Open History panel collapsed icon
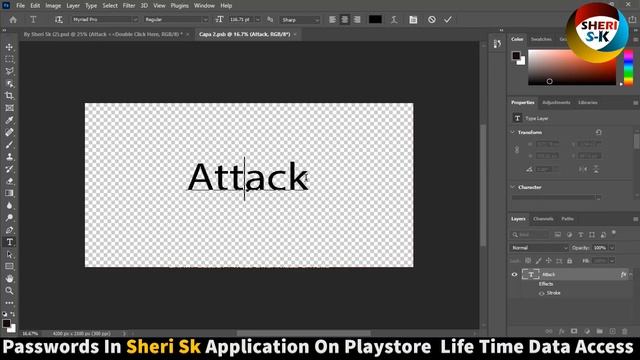This screenshot has height=360, width=640. (x=497, y=44)
